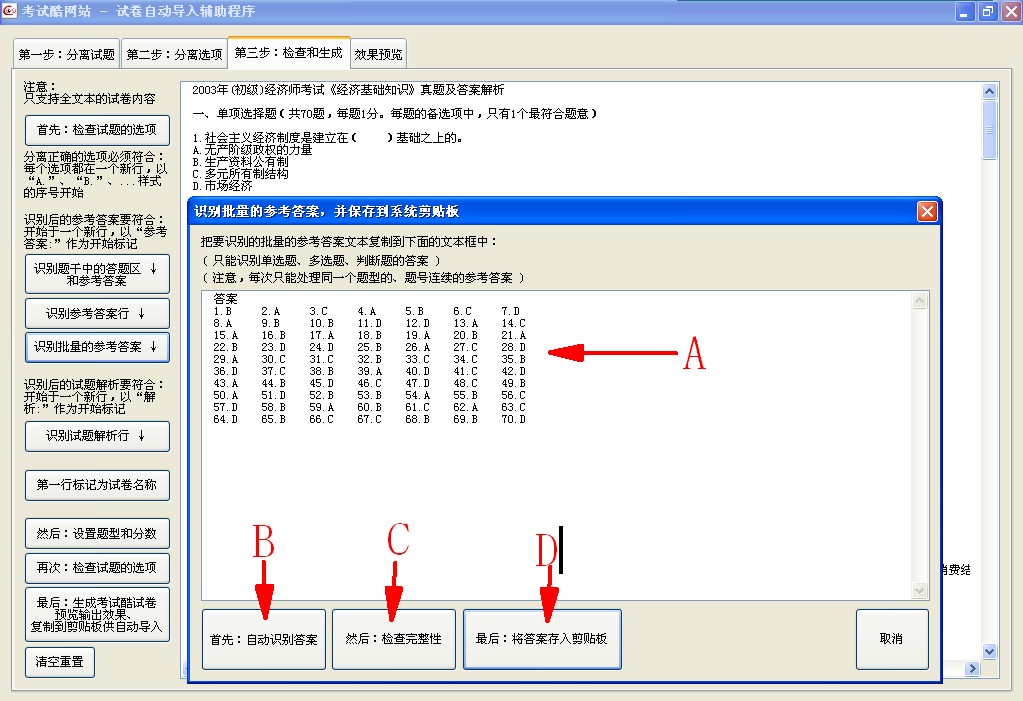This screenshot has height=701, width=1023.
Task: Click the main document's scroll down arrow
Action: (990, 651)
